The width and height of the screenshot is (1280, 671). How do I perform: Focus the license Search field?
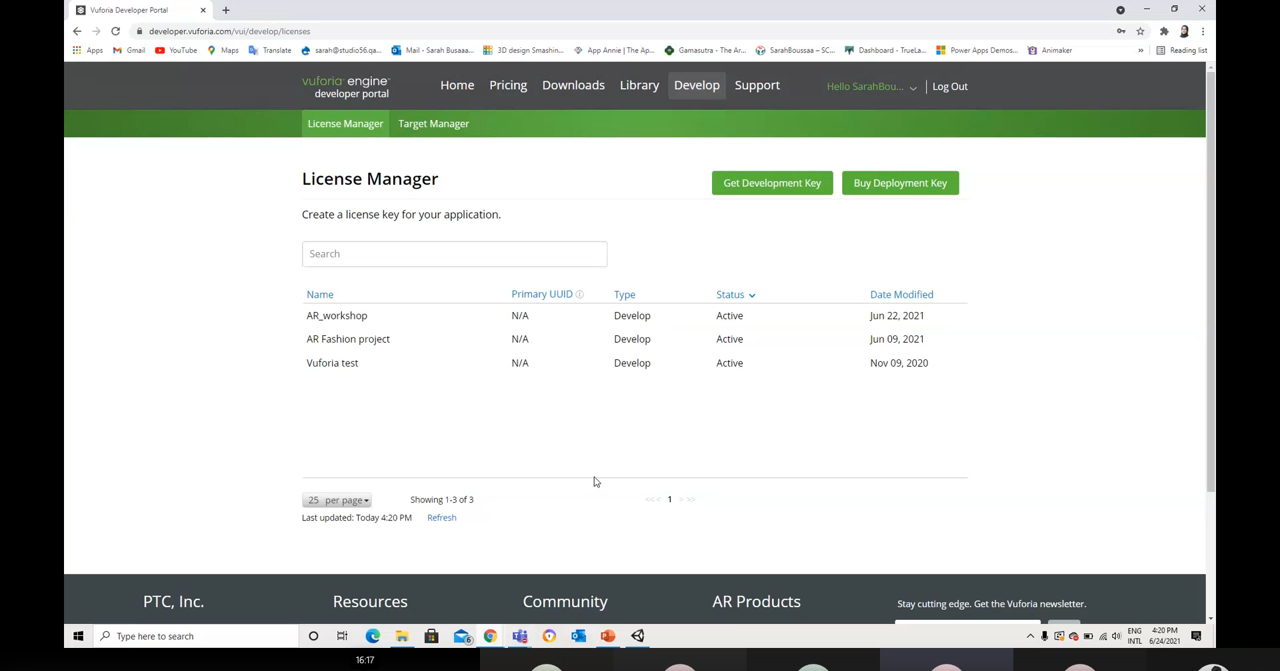[454, 254]
